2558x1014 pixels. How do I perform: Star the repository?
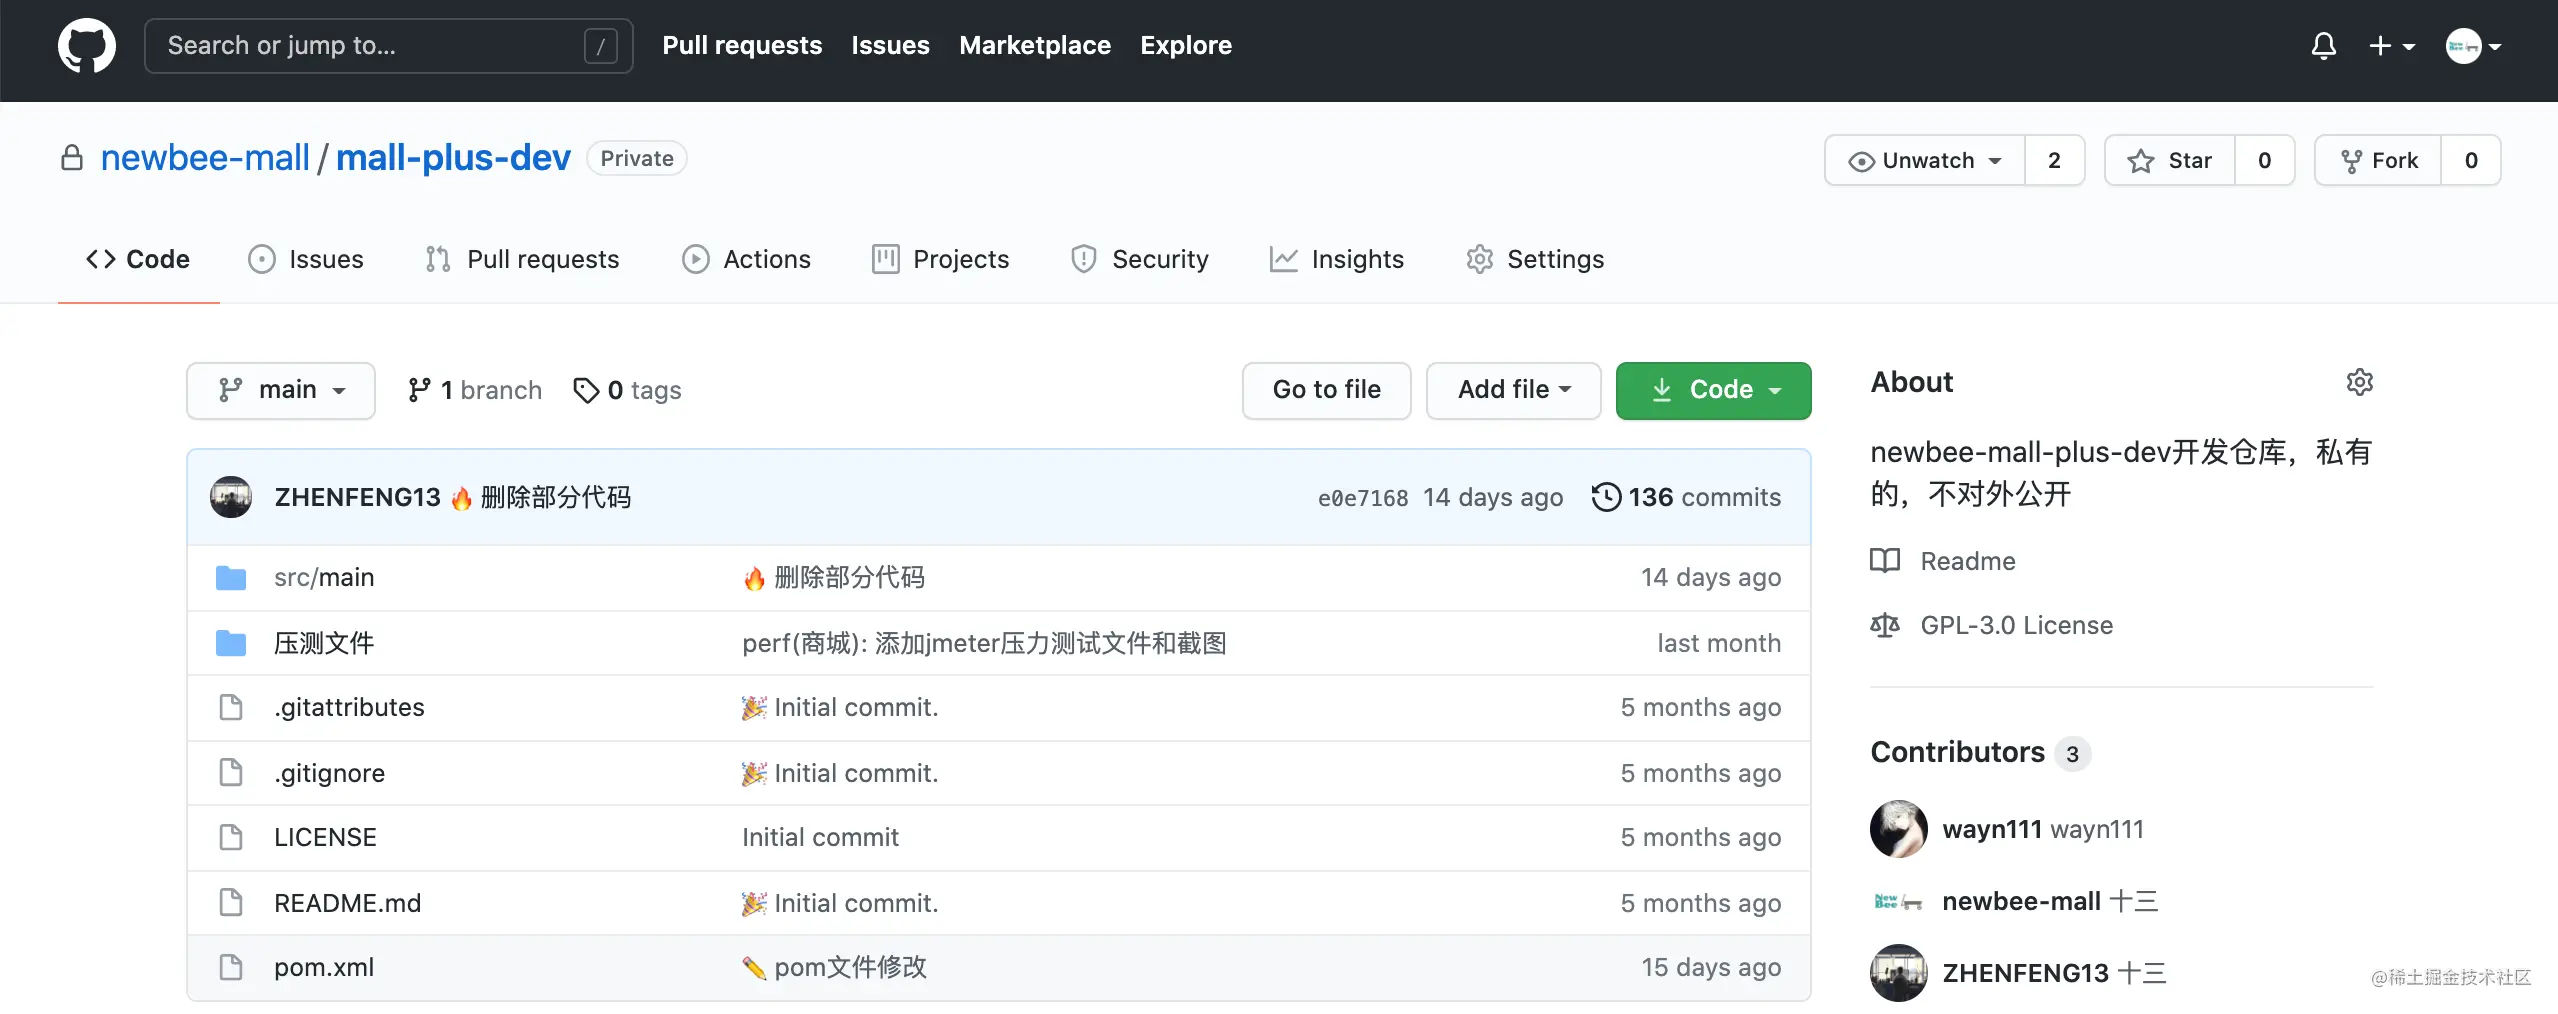click(x=2170, y=160)
